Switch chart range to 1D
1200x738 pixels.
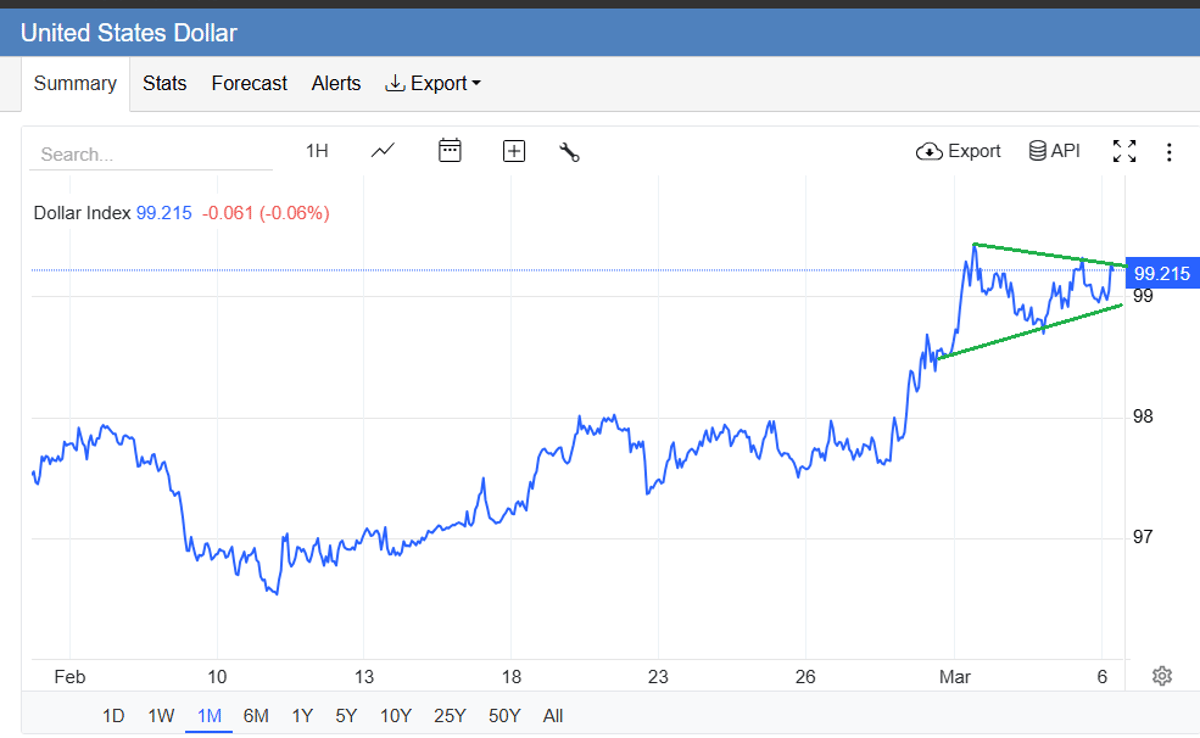point(113,716)
